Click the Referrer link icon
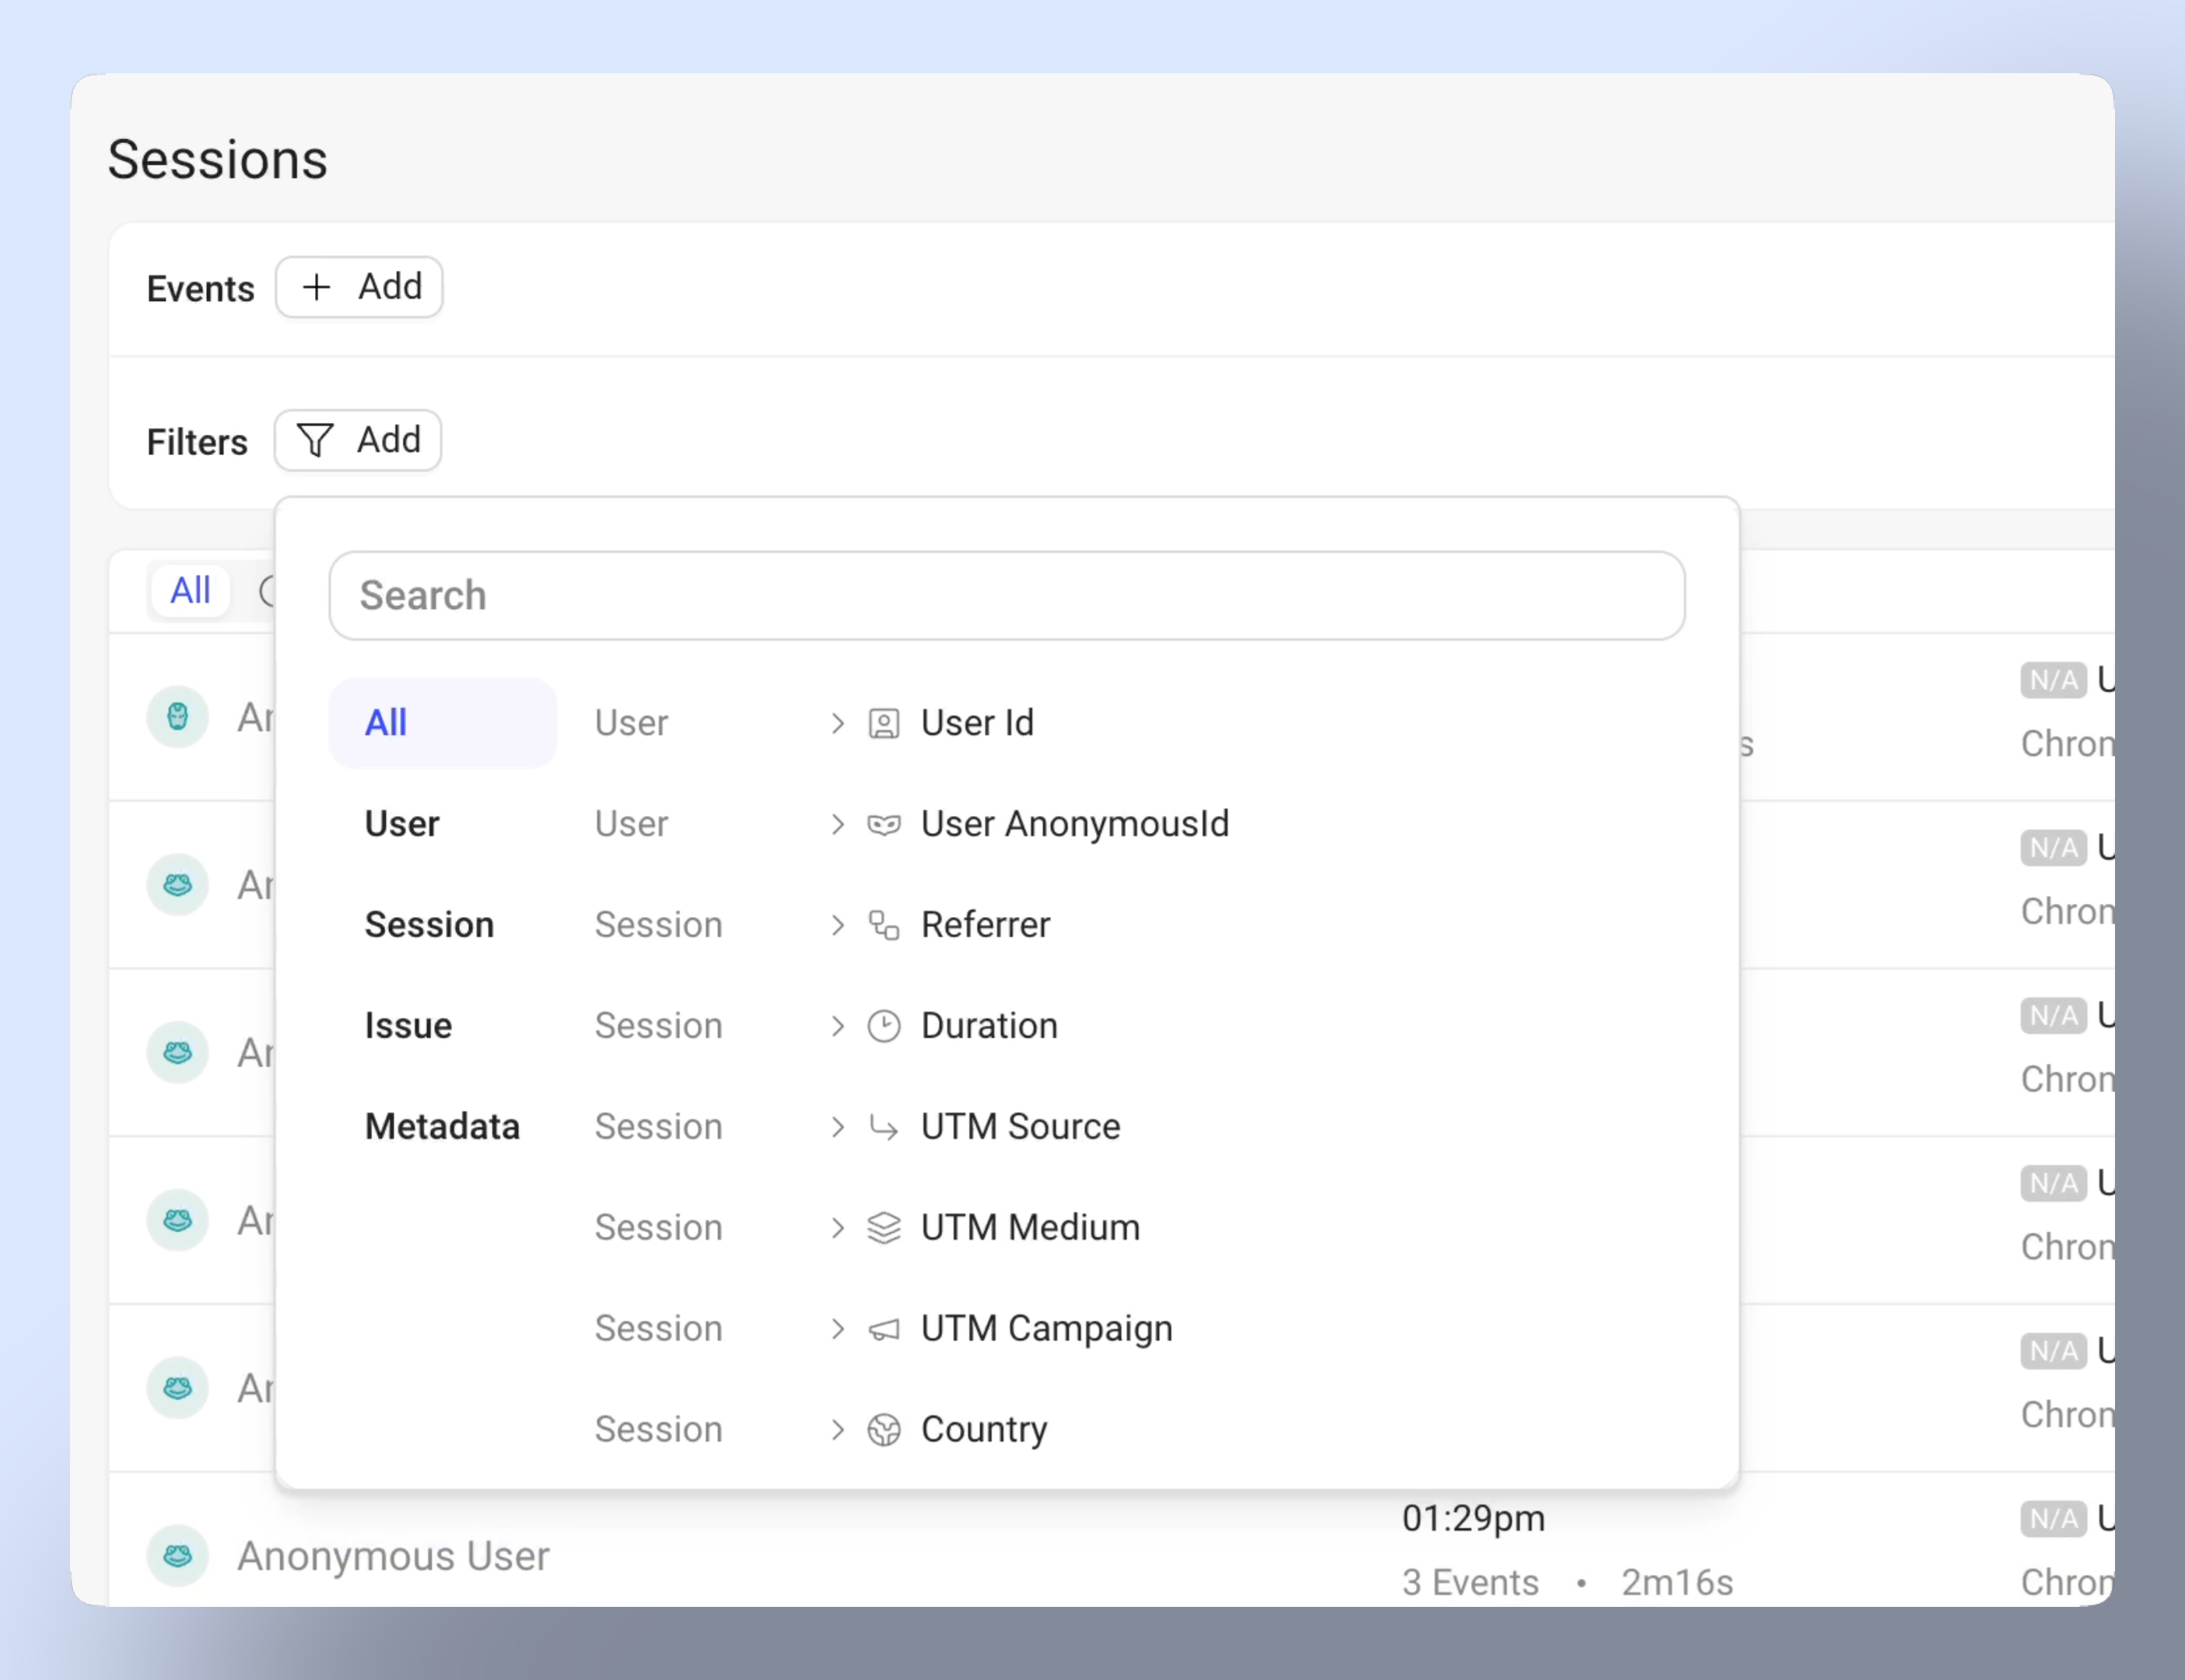 pyautogui.click(x=884, y=925)
